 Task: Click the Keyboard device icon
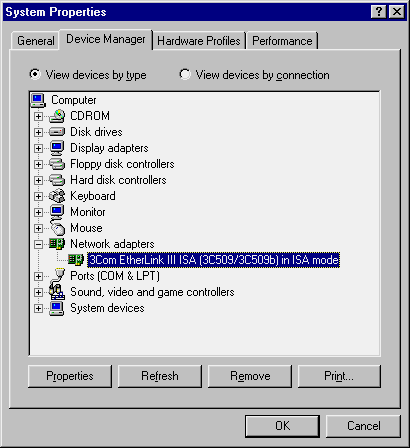[57, 196]
